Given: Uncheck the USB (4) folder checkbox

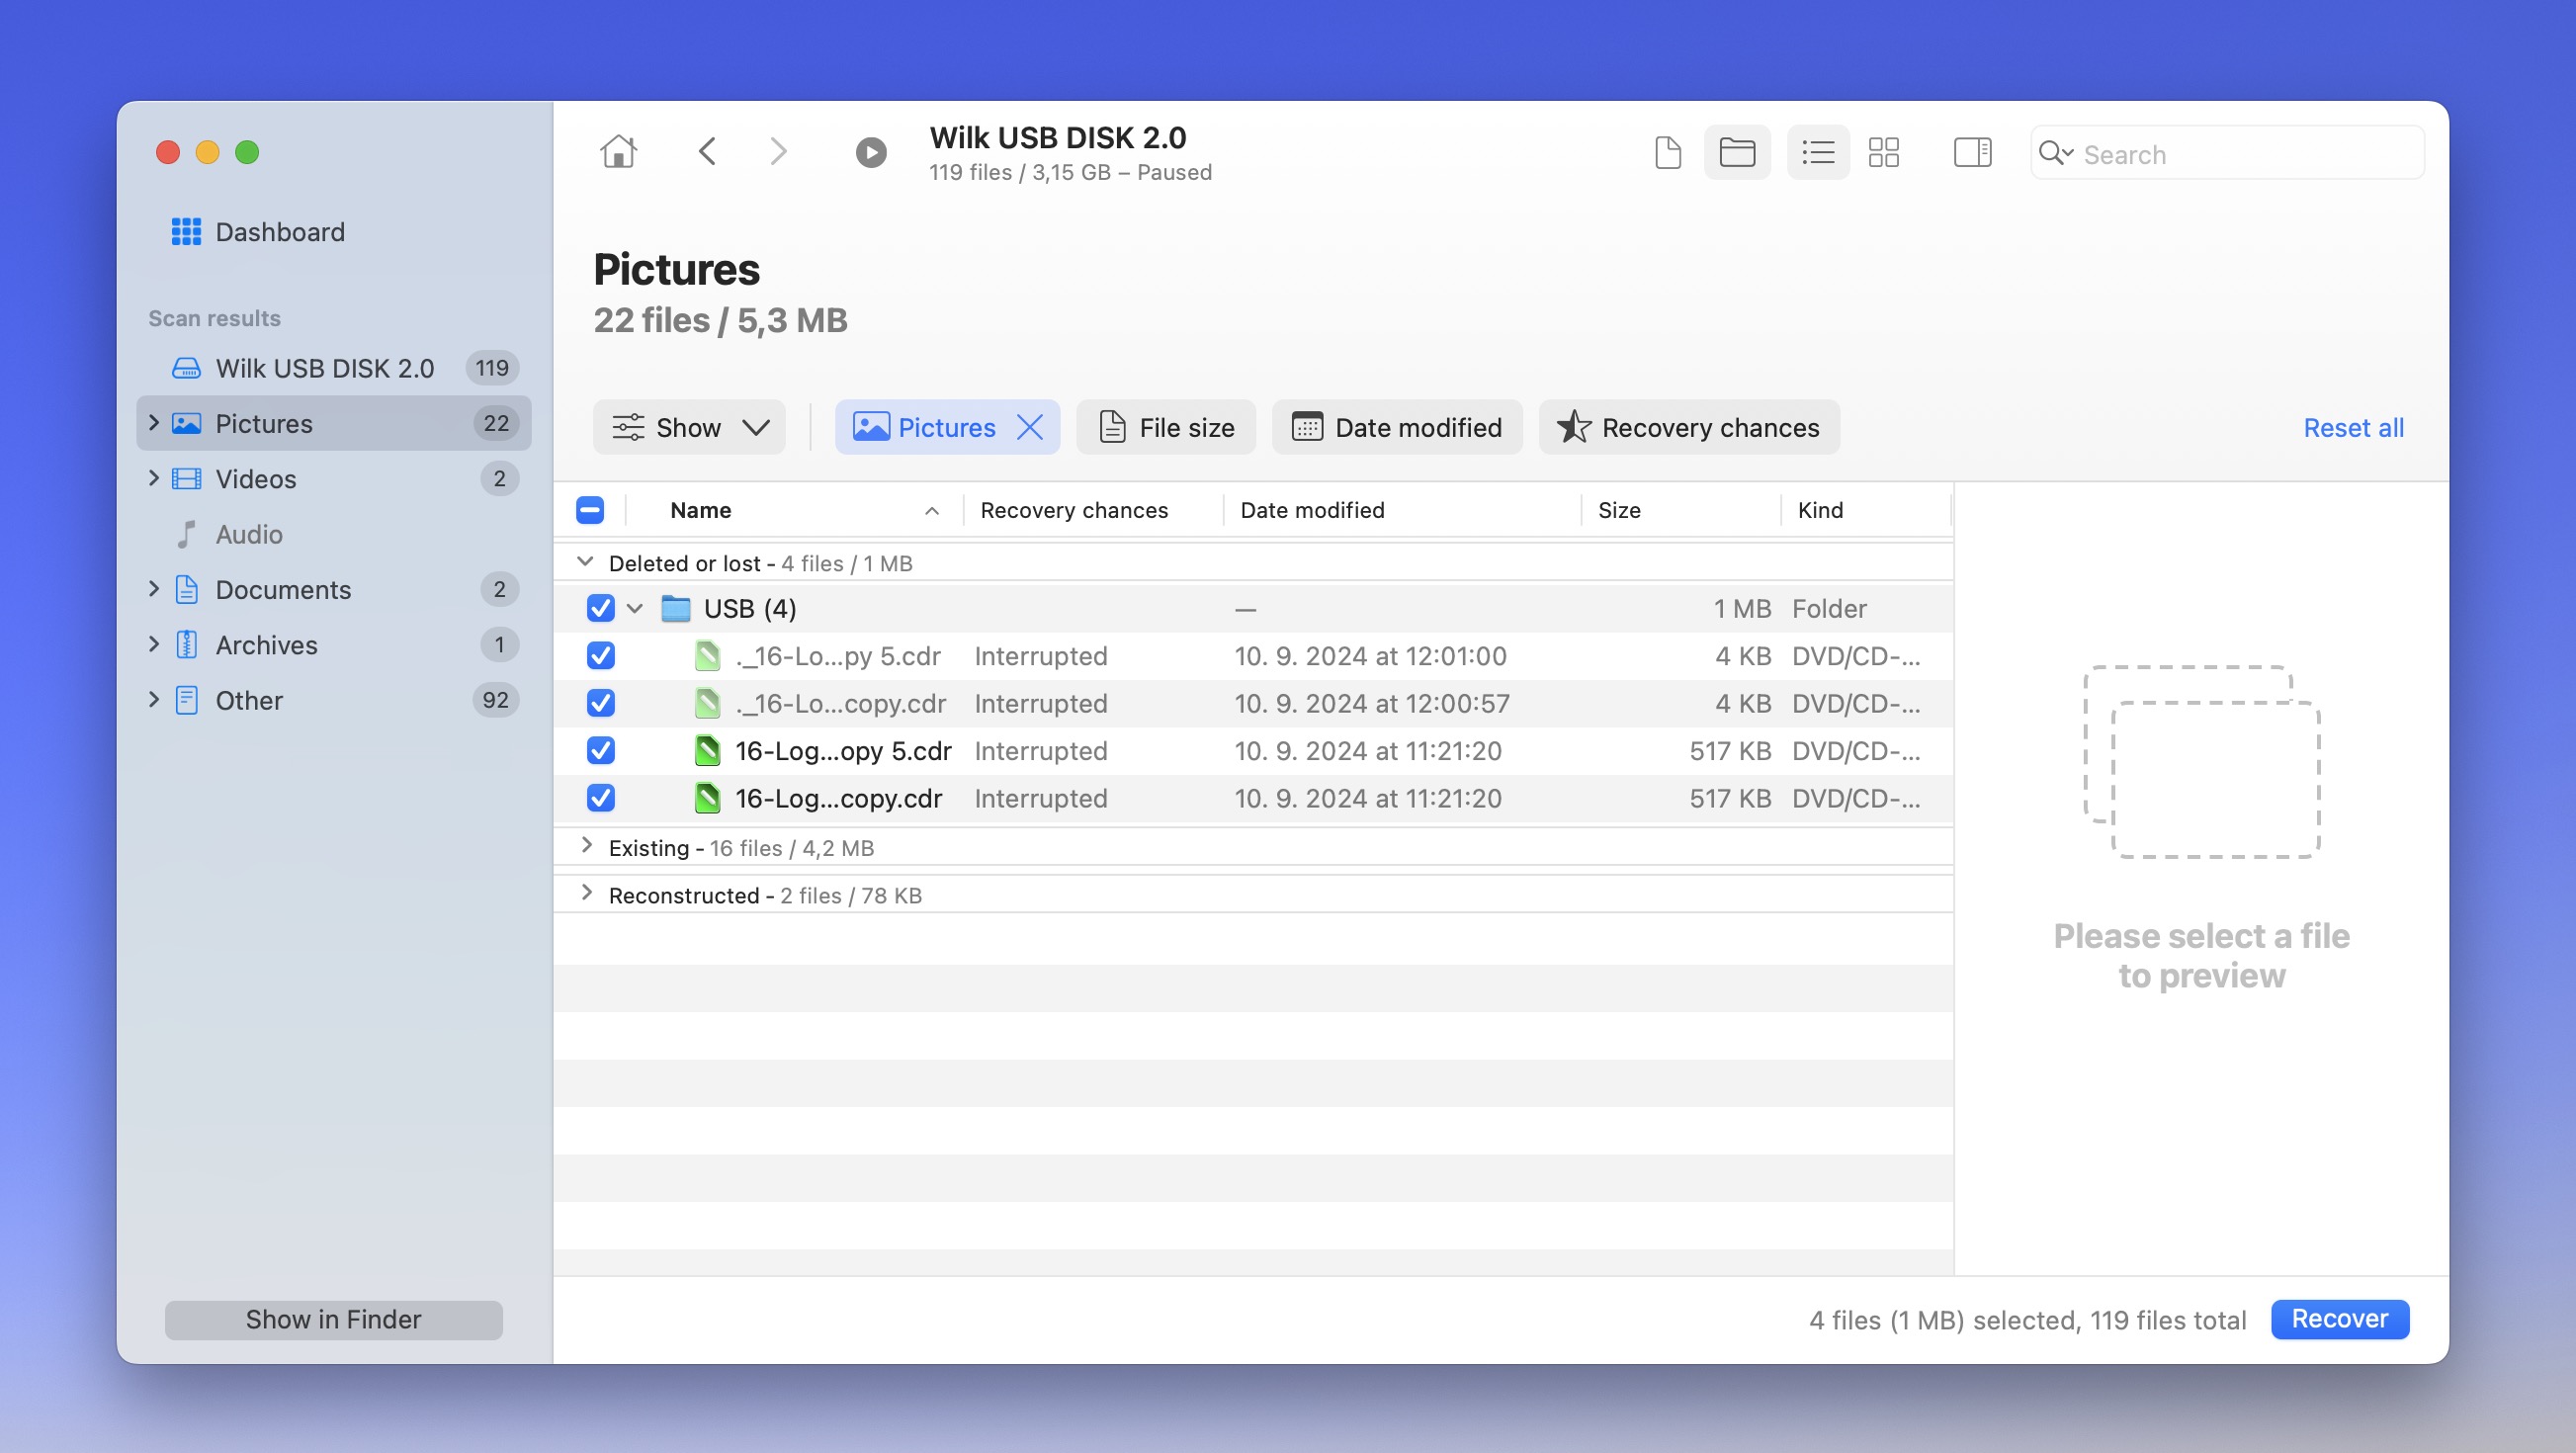Looking at the screenshot, I should click(600, 608).
